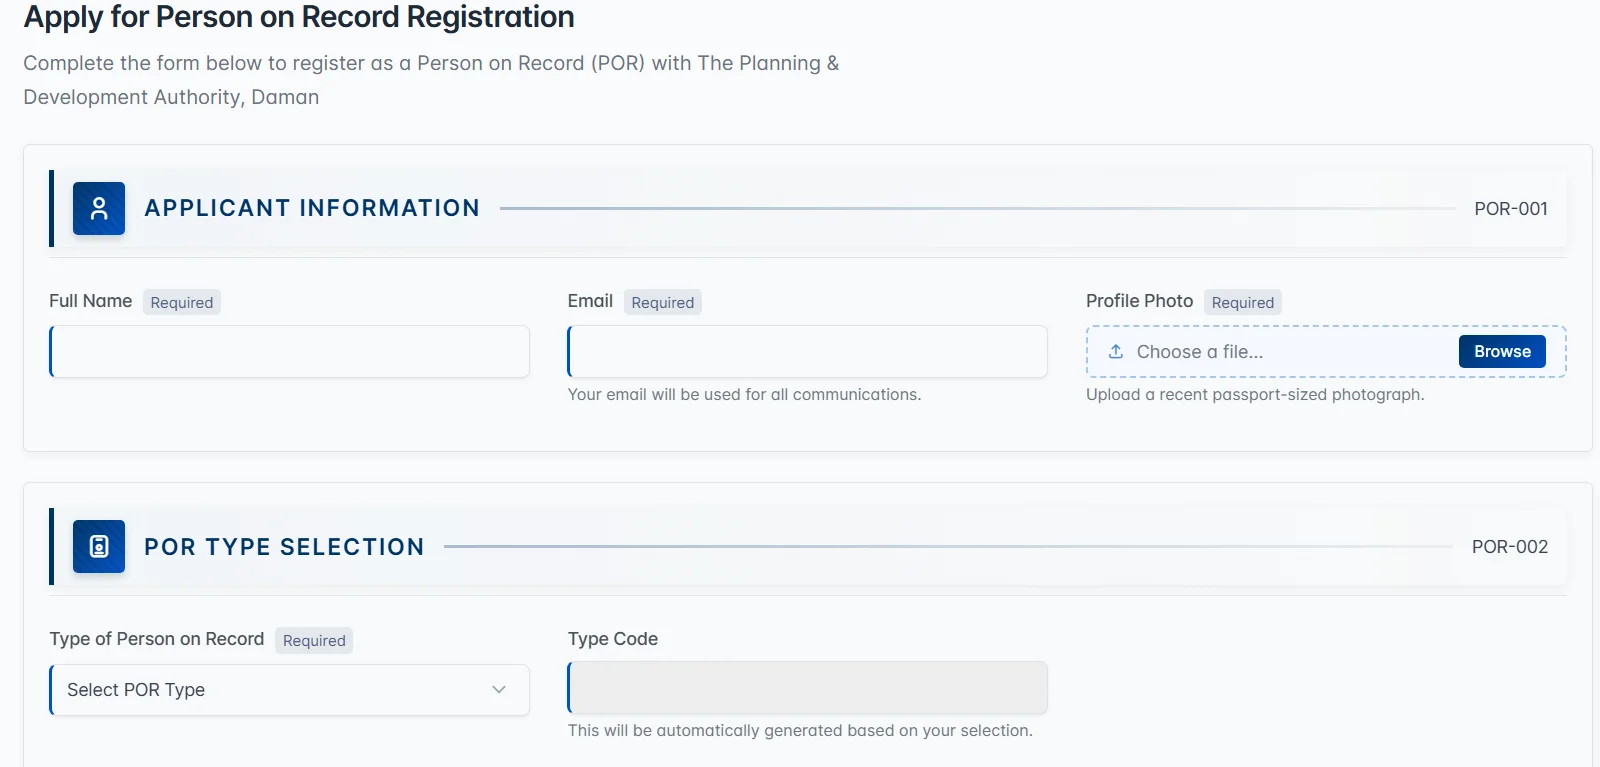Image resolution: width=1600 pixels, height=767 pixels.
Task: Click the POR-002 section label
Action: point(1510,547)
